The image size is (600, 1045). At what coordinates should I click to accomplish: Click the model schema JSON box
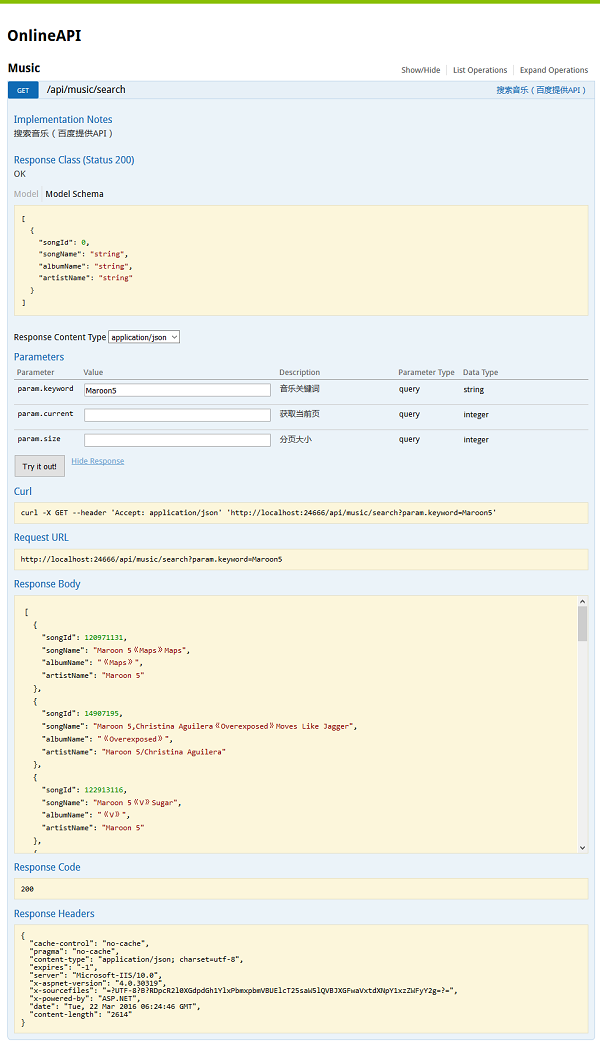(300, 261)
